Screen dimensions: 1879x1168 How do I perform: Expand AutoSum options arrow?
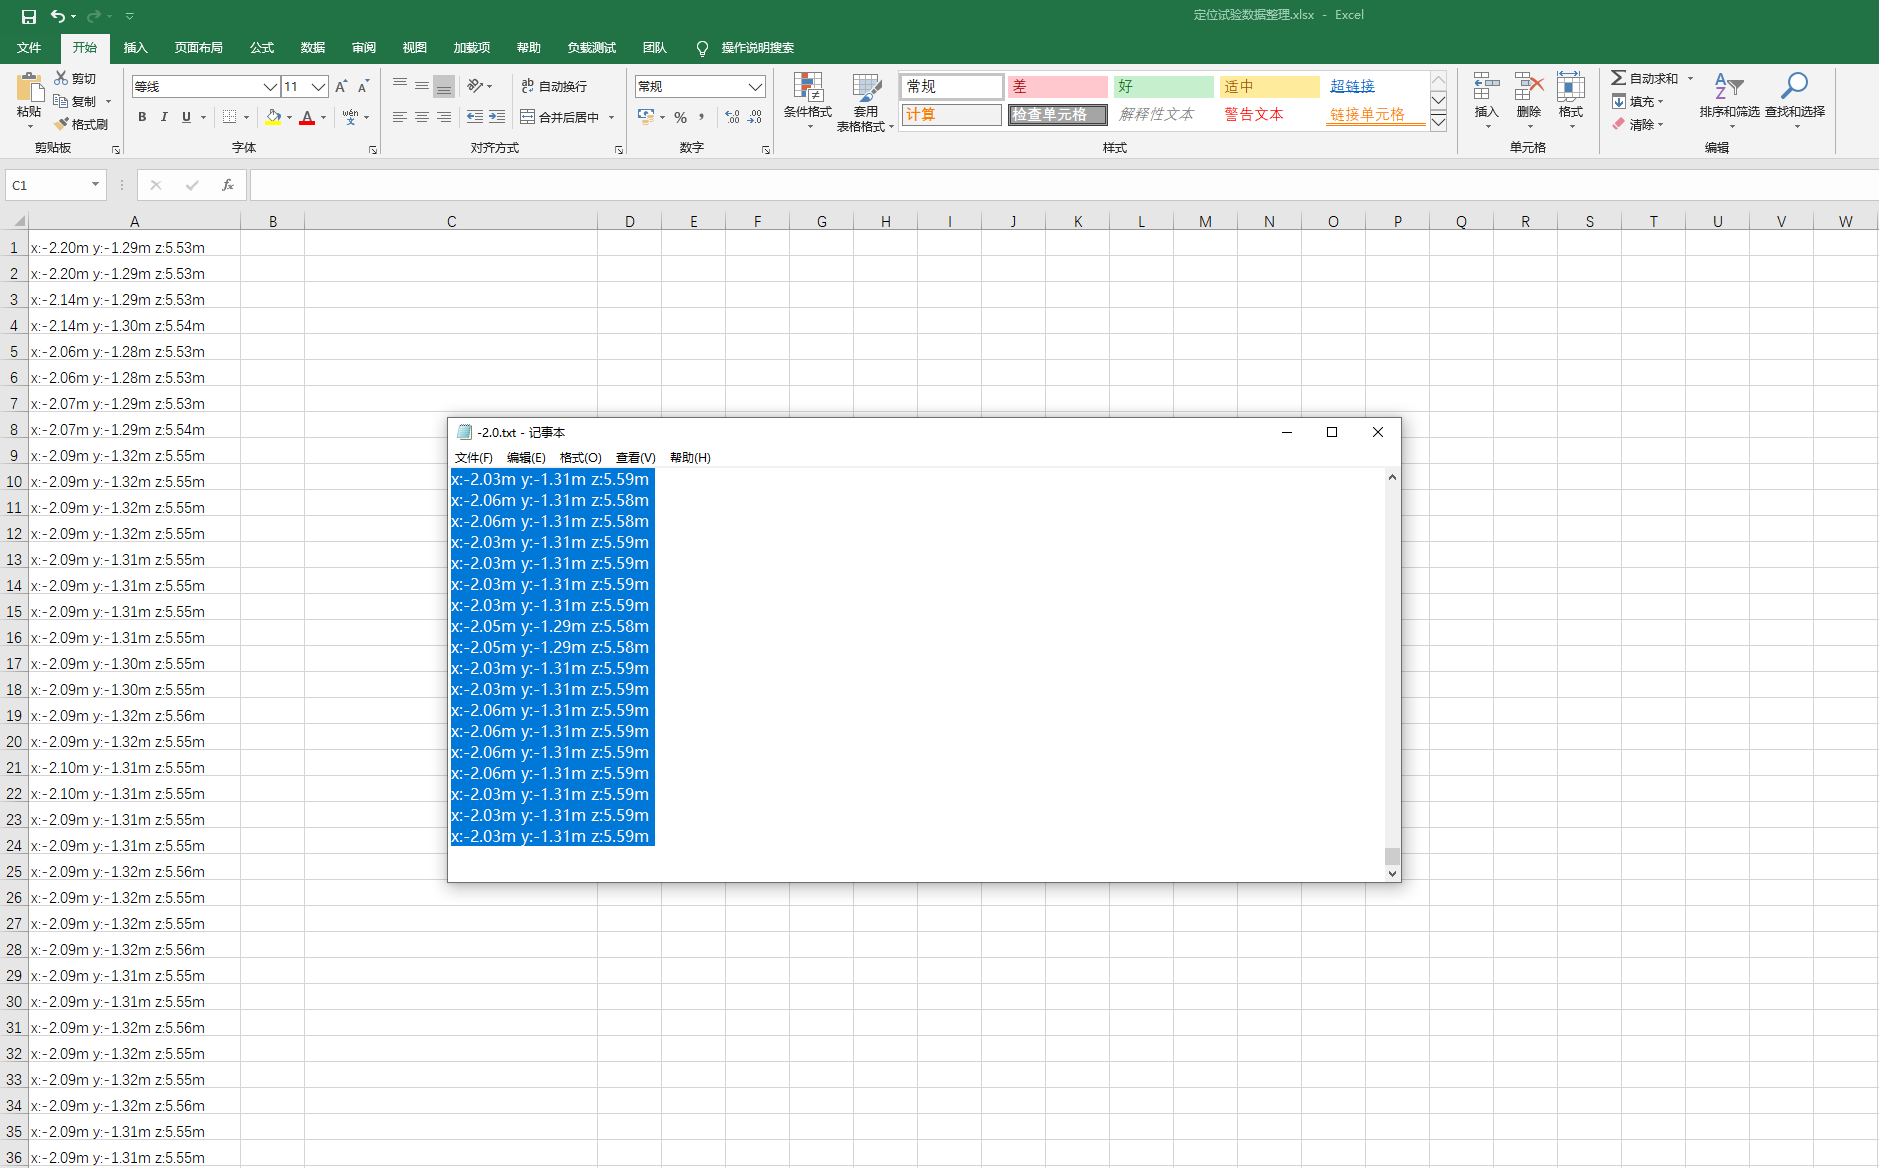pyautogui.click(x=1691, y=78)
